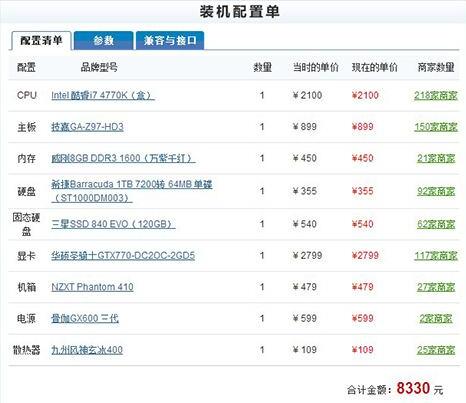Open 技嘉GA-Z97-HD3 motherboard link
Viewport: 466px width, 403px height.
click(87, 127)
